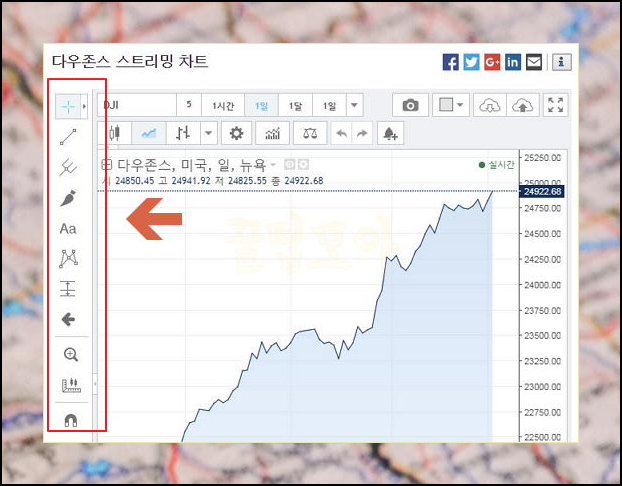Screen dimensions: 622x486
Task: Select the 1달 interval
Action: coord(295,105)
